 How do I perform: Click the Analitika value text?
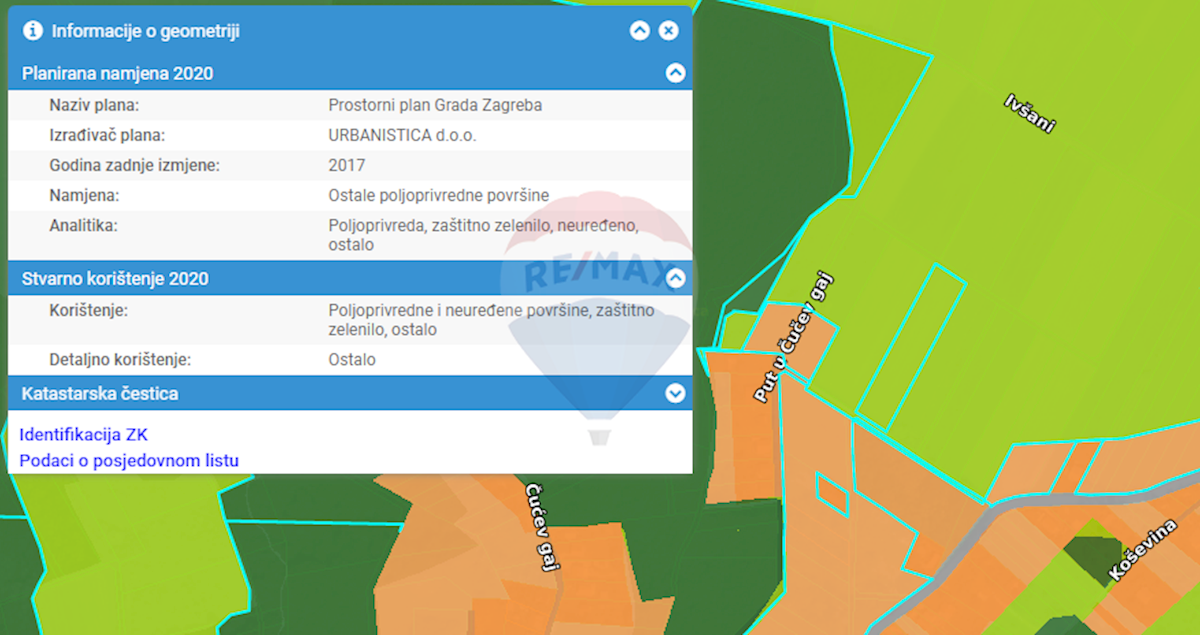(483, 235)
